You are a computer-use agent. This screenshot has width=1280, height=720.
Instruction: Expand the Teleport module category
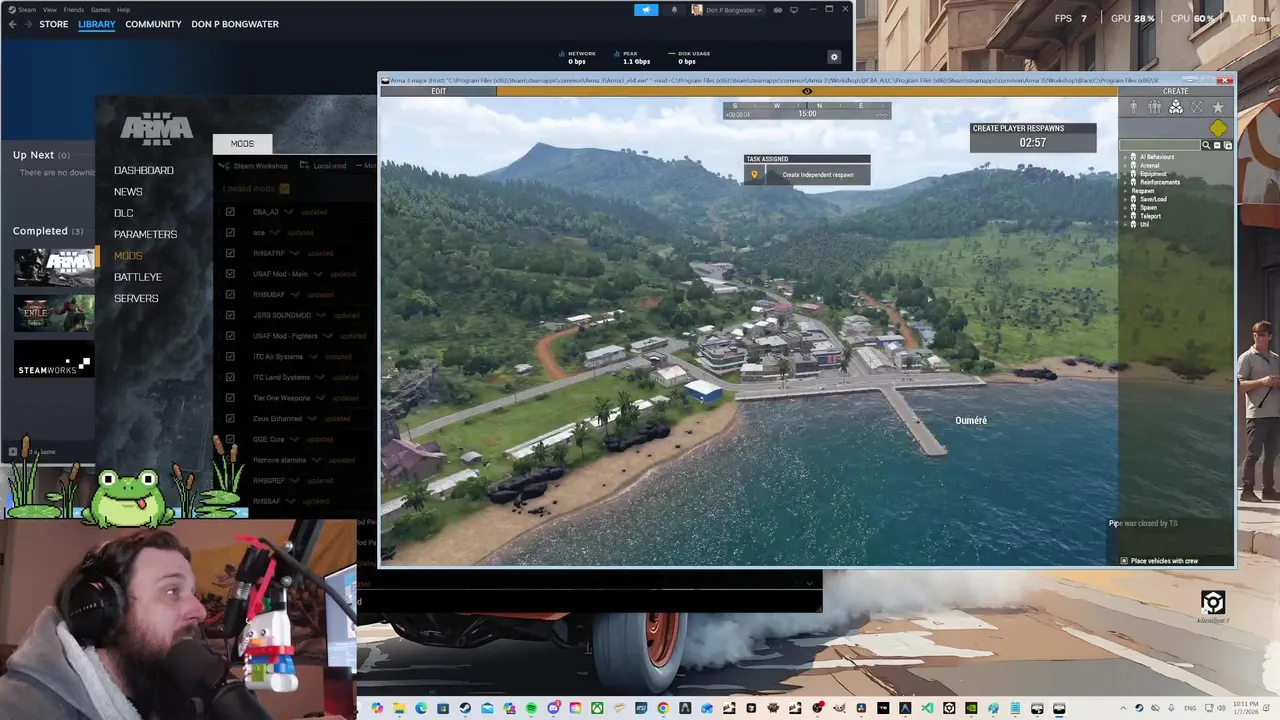(x=1125, y=216)
